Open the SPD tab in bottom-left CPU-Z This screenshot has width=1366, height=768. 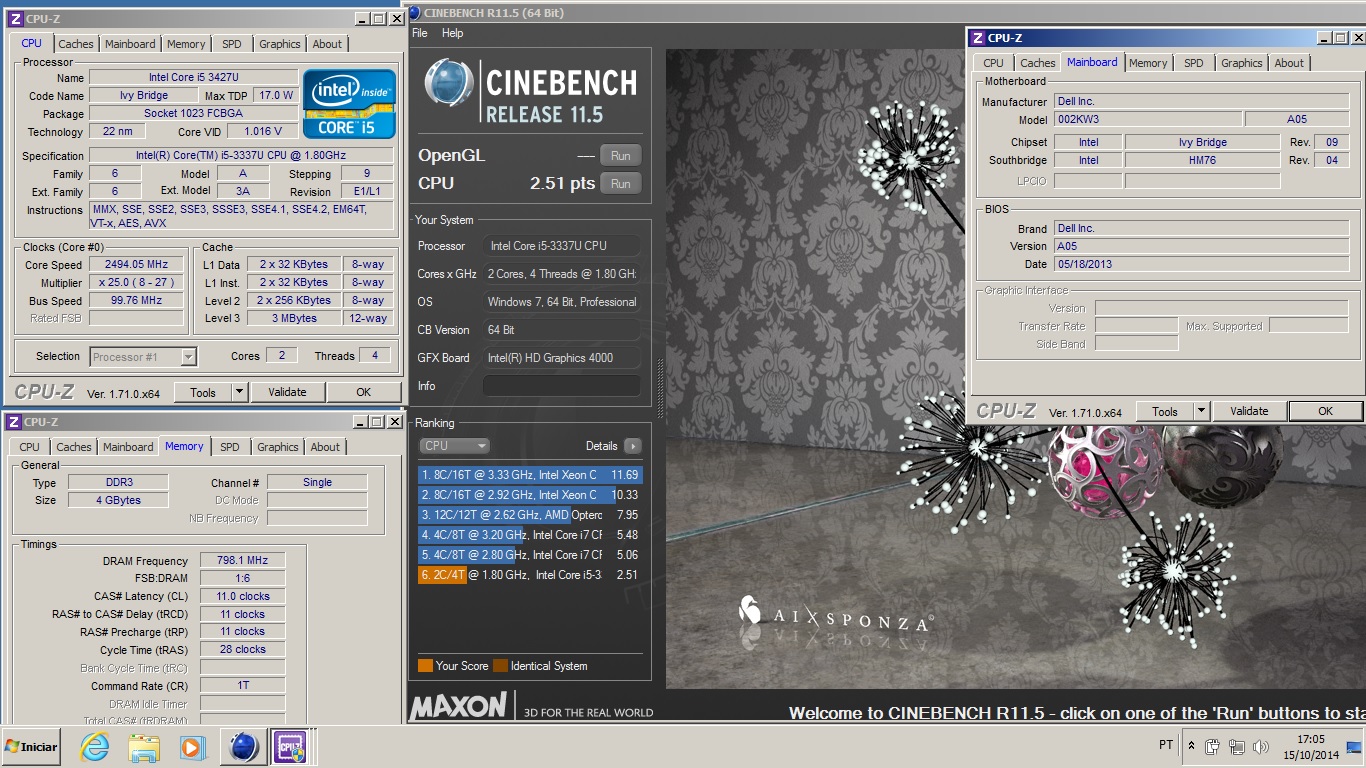[x=230, y=447]
